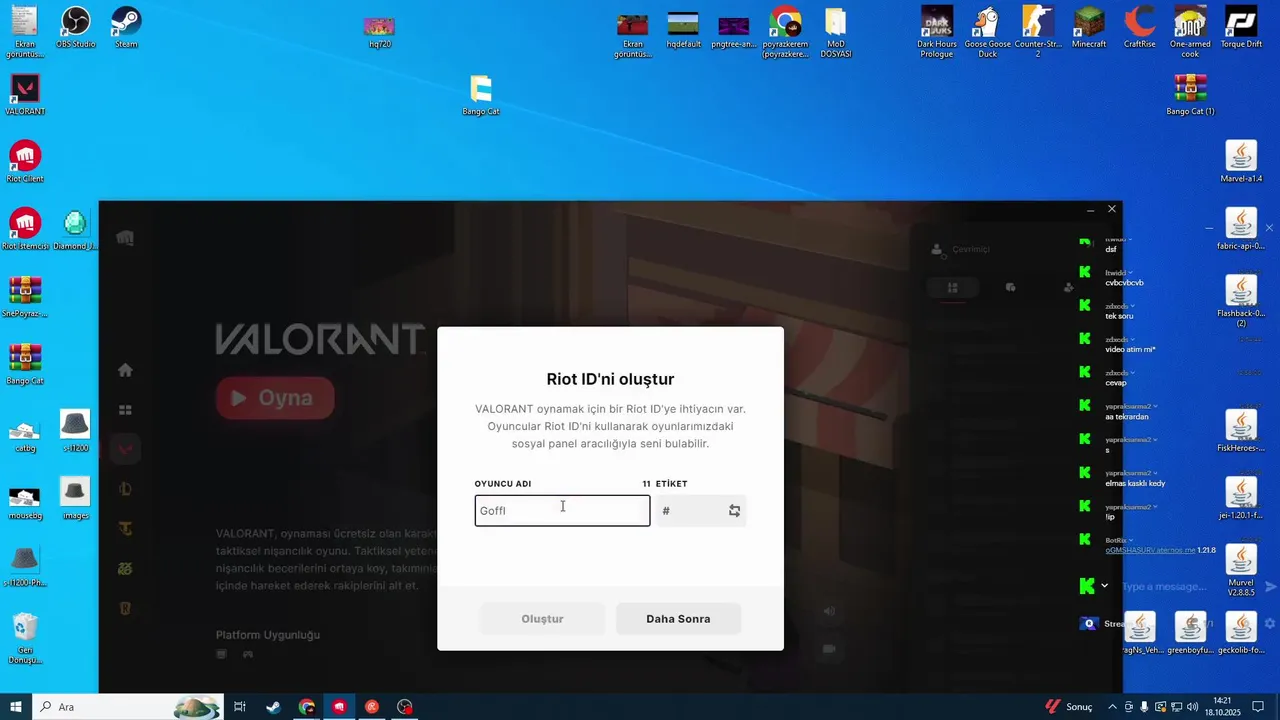Open the Torque Drift desktop icon
The image size is (1280, 720).
(1241, 28)
